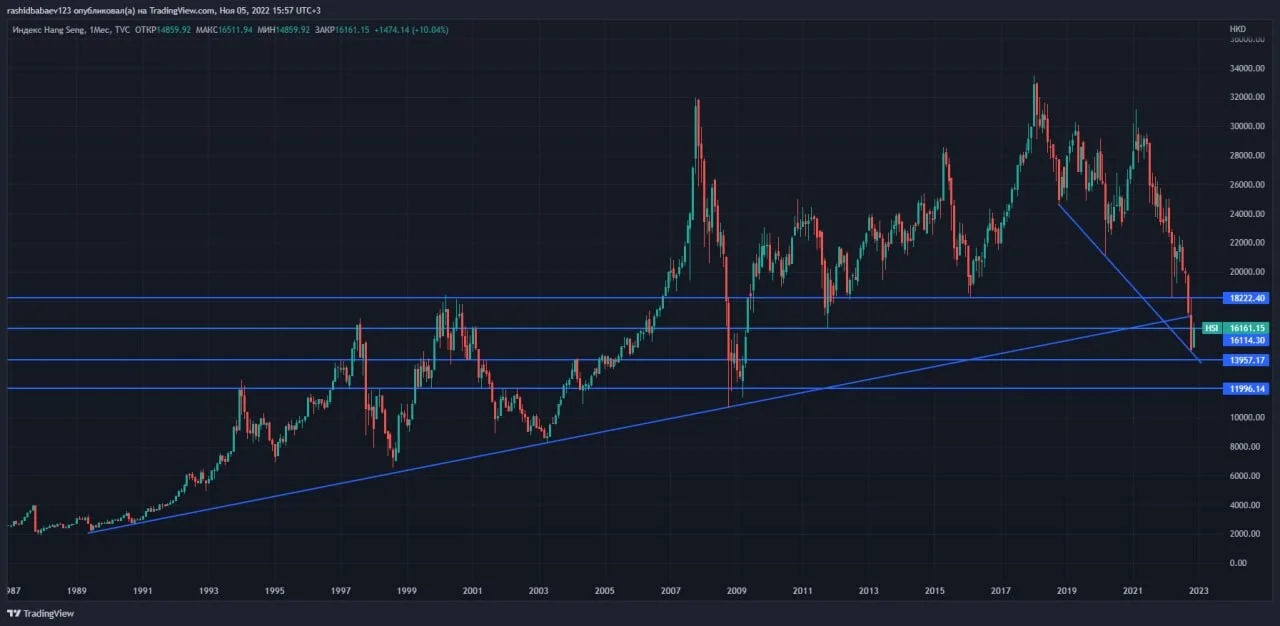Click the 26000.00 price axis label
Screen dimensions: 1280x626
(x=1247, y=185)
